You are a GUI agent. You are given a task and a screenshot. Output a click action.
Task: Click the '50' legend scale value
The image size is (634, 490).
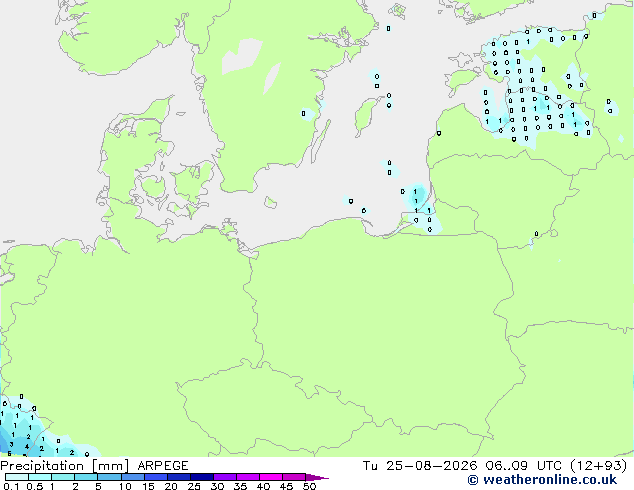tap(309, 486)
